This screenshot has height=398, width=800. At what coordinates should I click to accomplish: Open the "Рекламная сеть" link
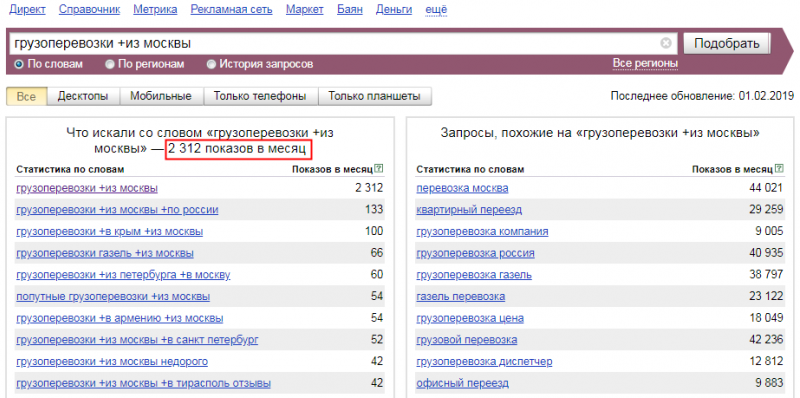[x=232, y=9]
